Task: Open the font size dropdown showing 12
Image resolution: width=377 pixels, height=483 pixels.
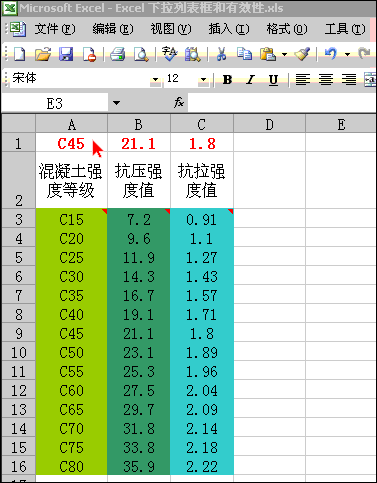Action: coord(203,79)
